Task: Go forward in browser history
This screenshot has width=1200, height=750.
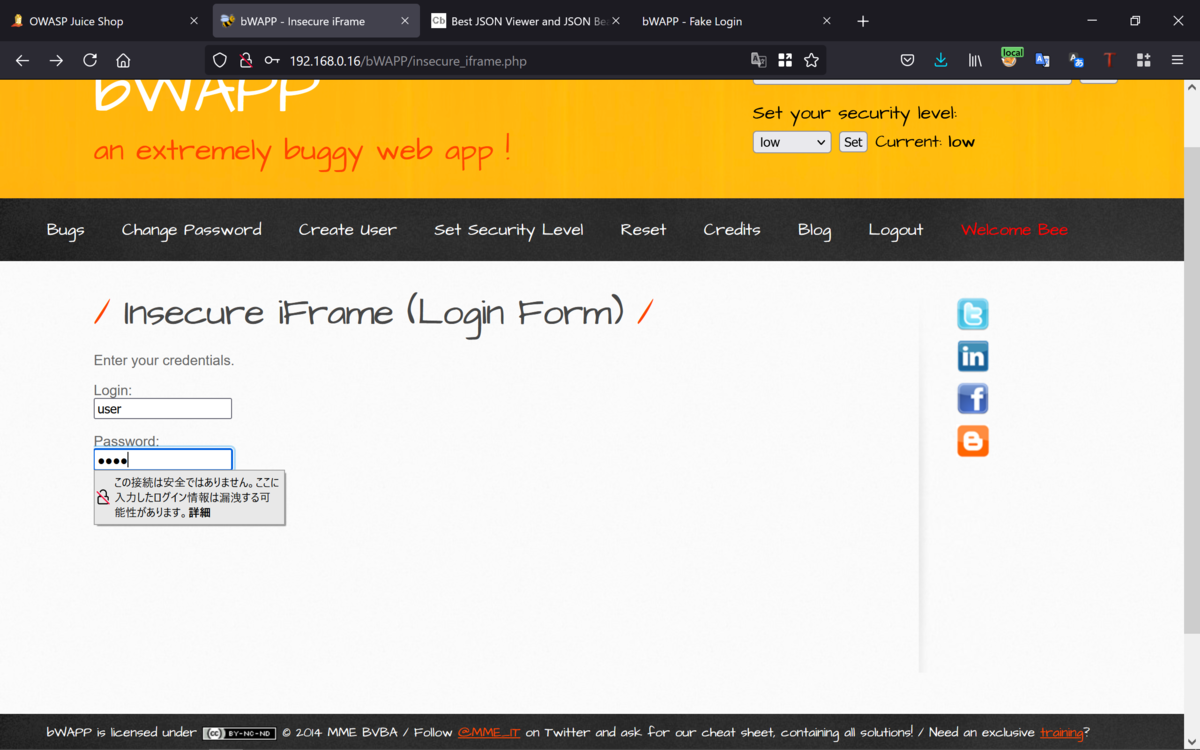Action: pos(56,61)
